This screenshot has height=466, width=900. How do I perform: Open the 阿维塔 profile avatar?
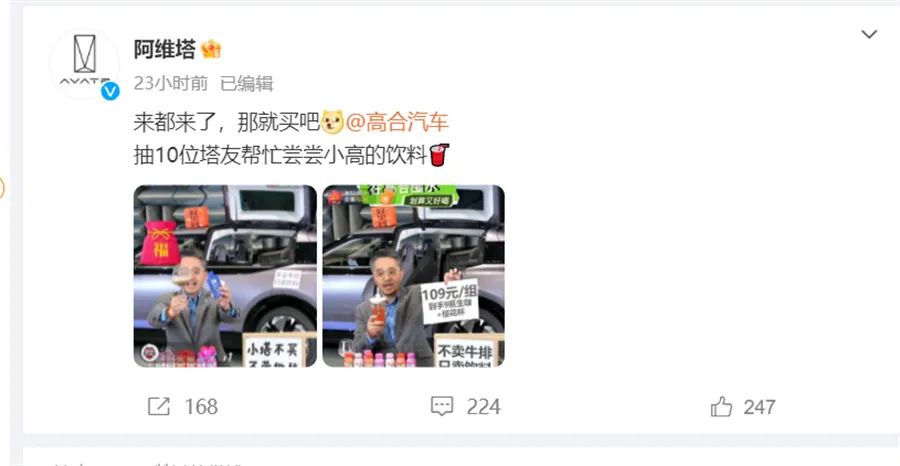[84, 63]
